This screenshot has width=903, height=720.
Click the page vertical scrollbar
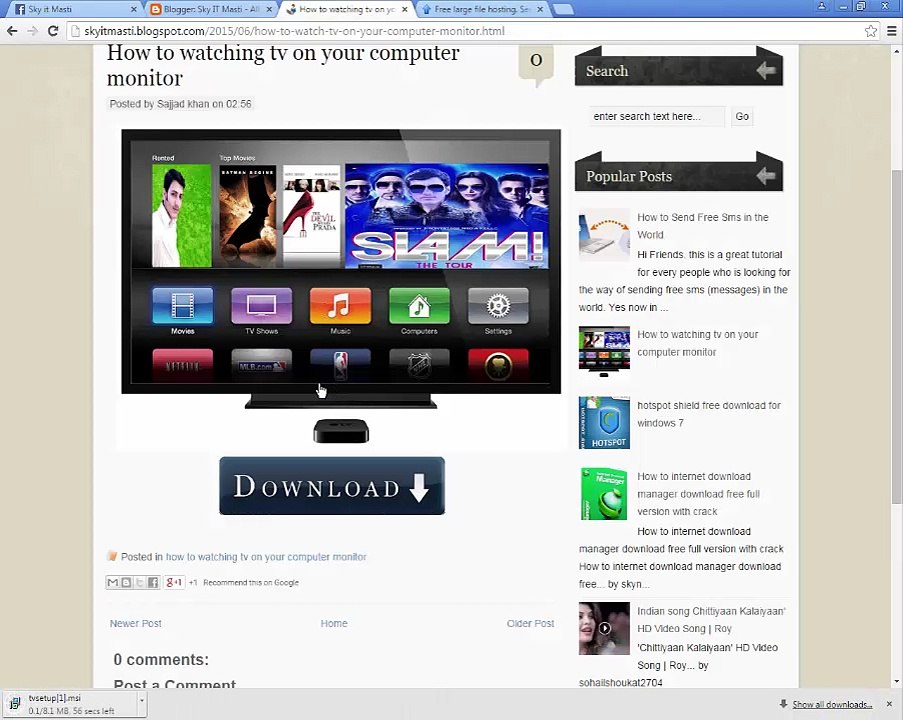[x=897, y=335]
